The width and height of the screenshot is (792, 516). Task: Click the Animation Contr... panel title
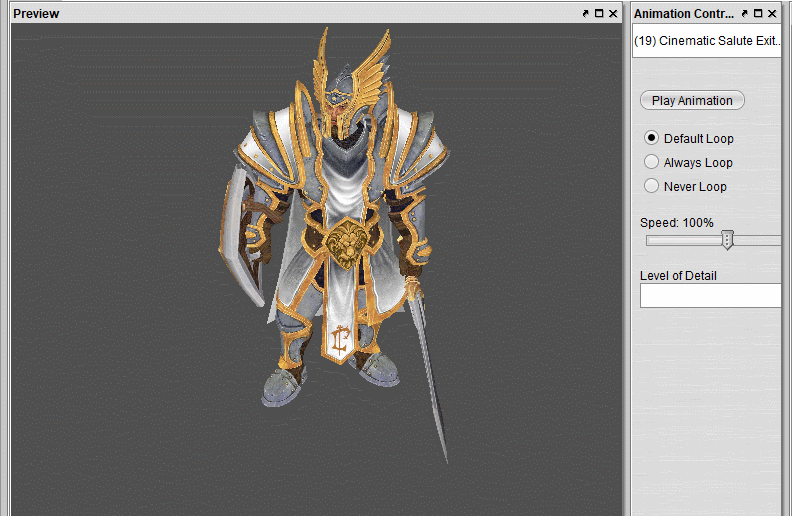click(684, 14)
